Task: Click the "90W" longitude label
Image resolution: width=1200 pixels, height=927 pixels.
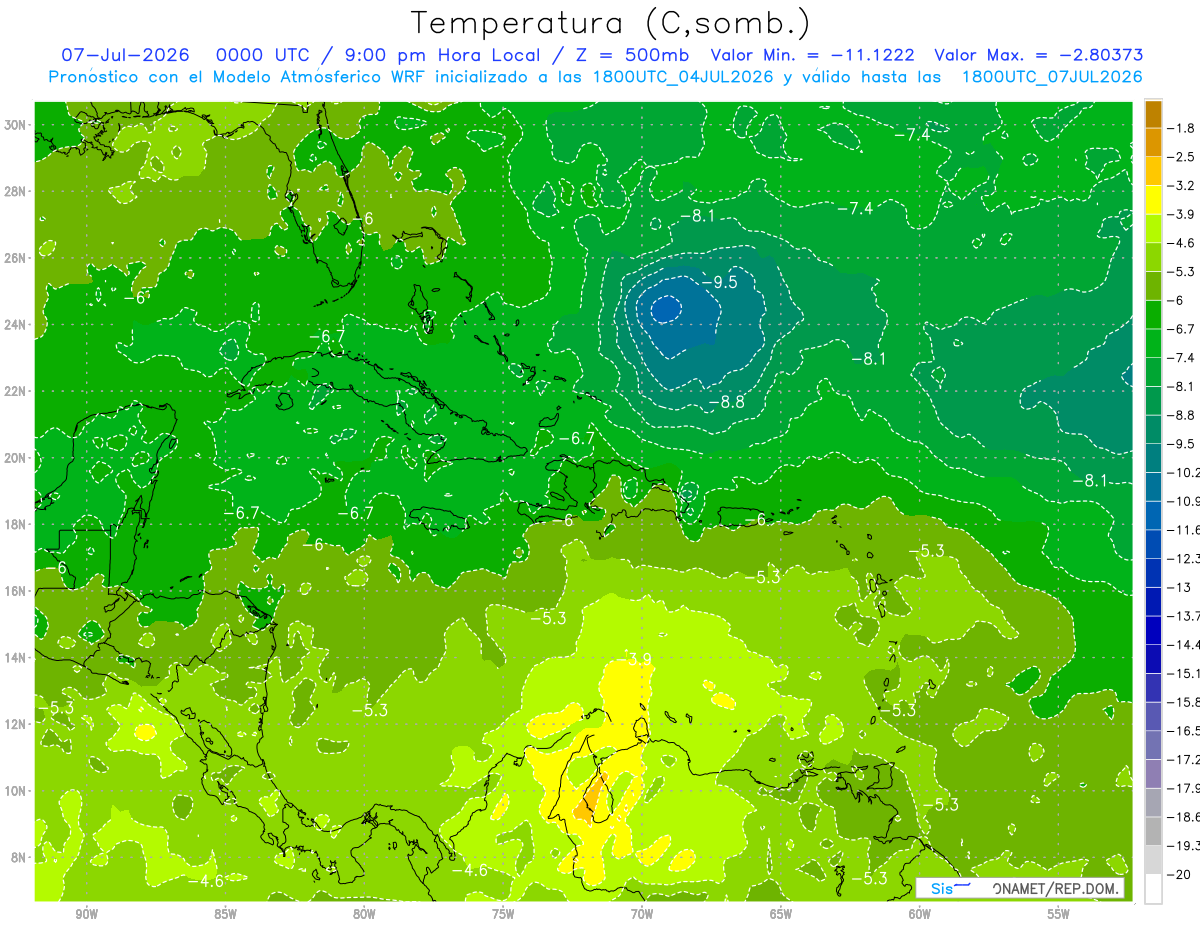Action: tap(86, 913)
